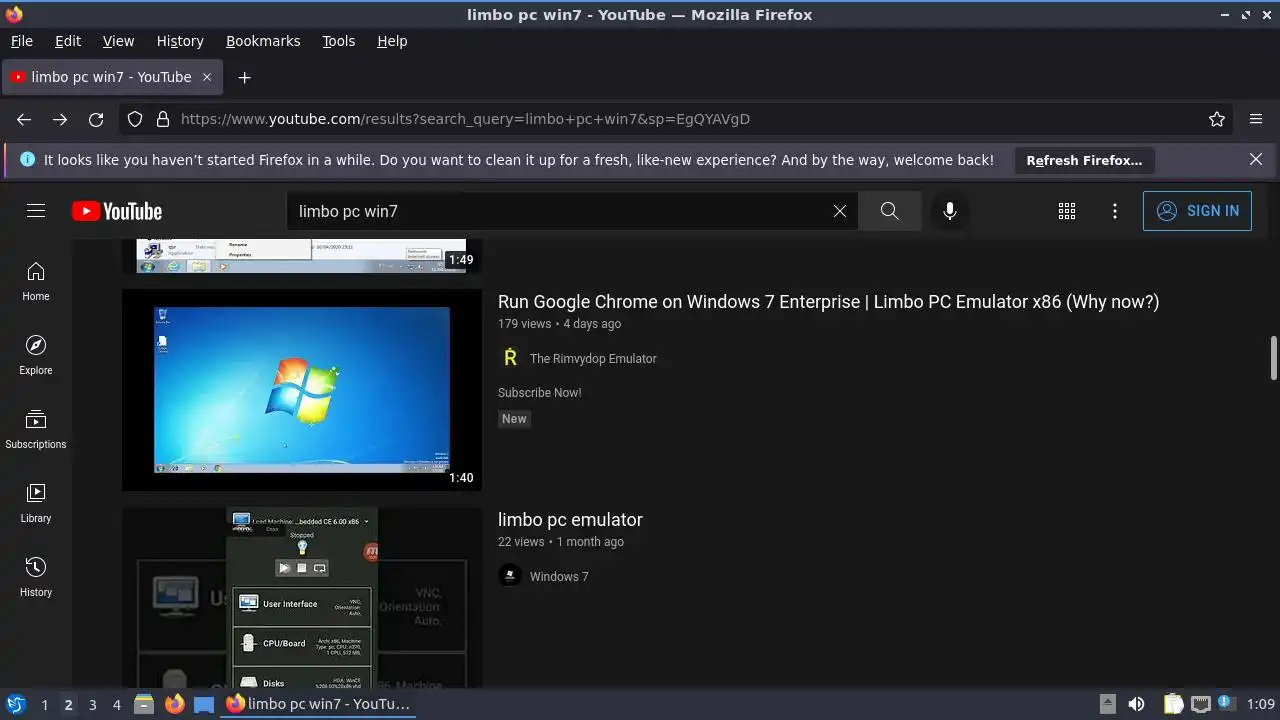Screen dimensions: 1280x720
Task: Open the File menu
Action: point(22,41)
